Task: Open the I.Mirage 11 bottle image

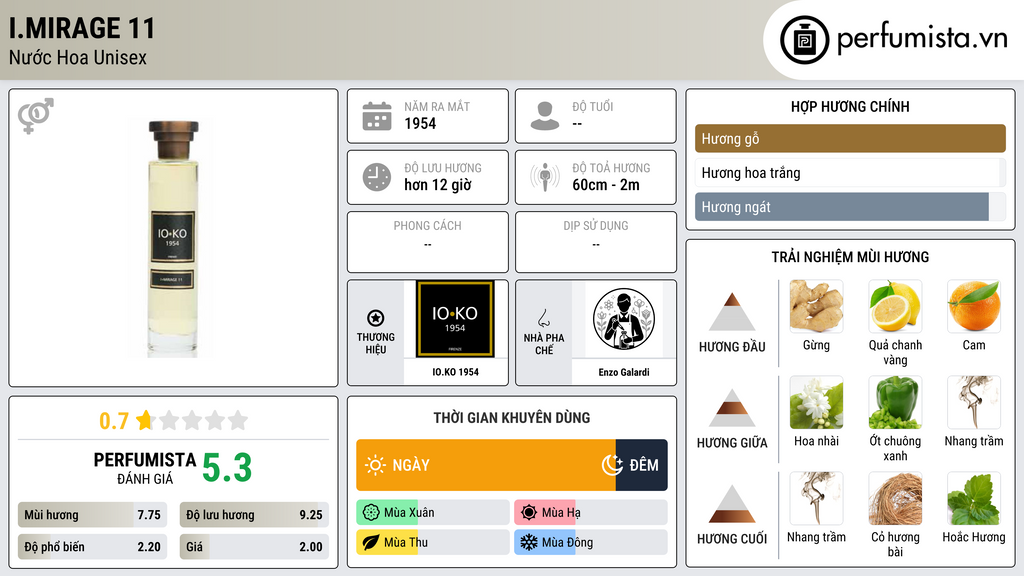Action: [x=173, y=238]
